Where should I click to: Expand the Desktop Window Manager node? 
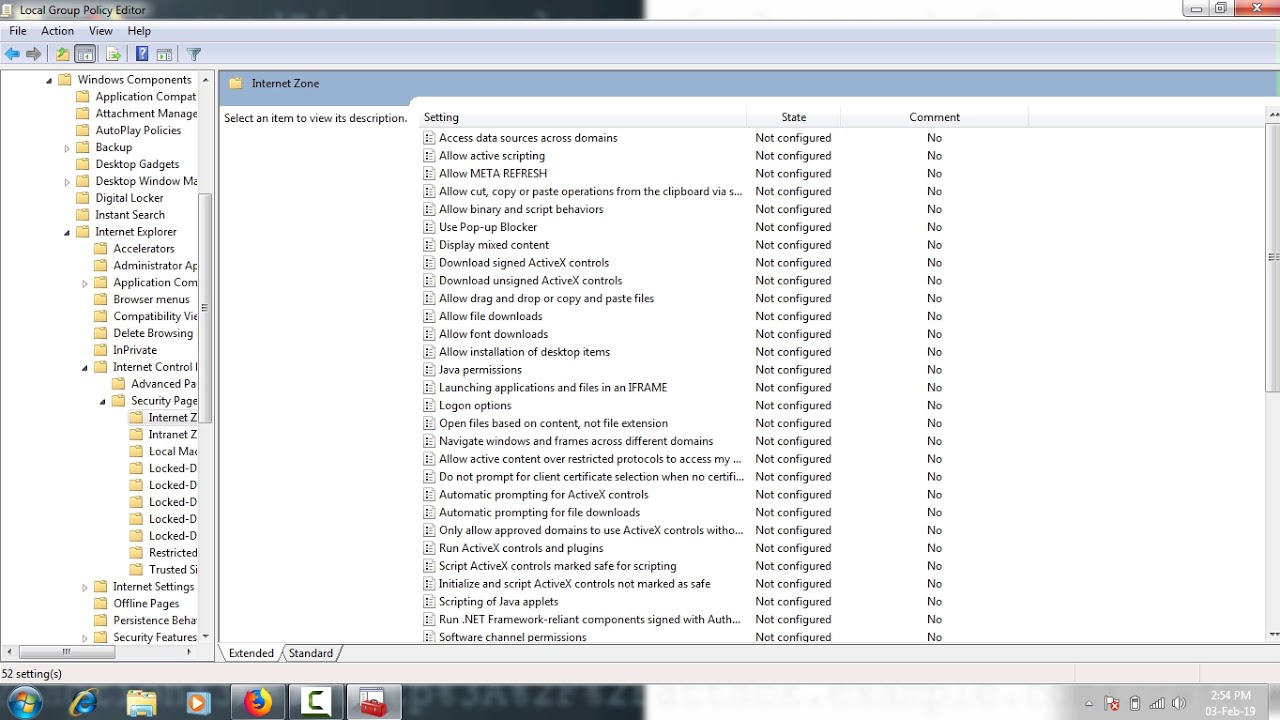point(67,182)
